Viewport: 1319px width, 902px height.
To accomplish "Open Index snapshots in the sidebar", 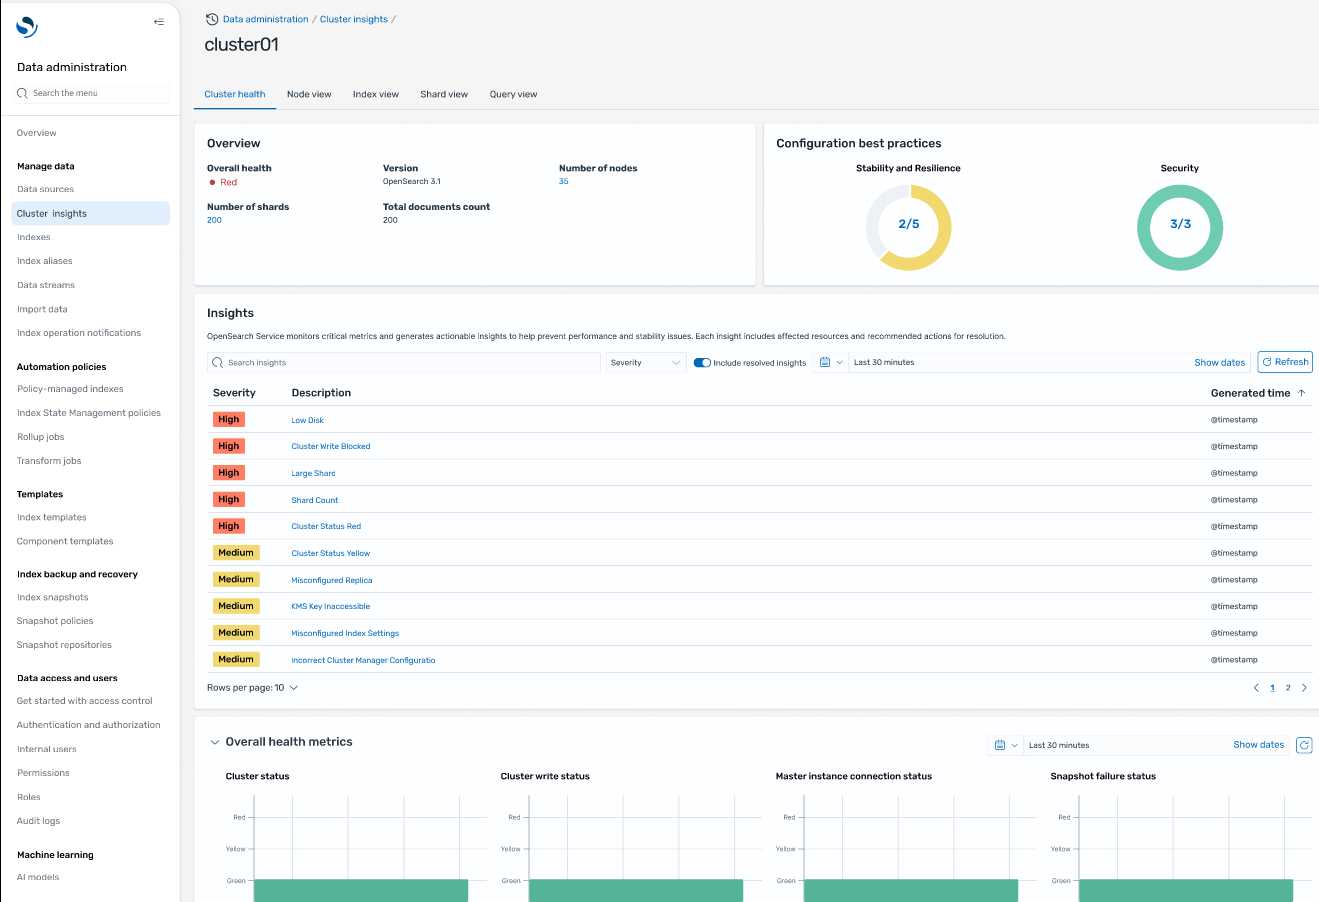I will coord(52,597).
